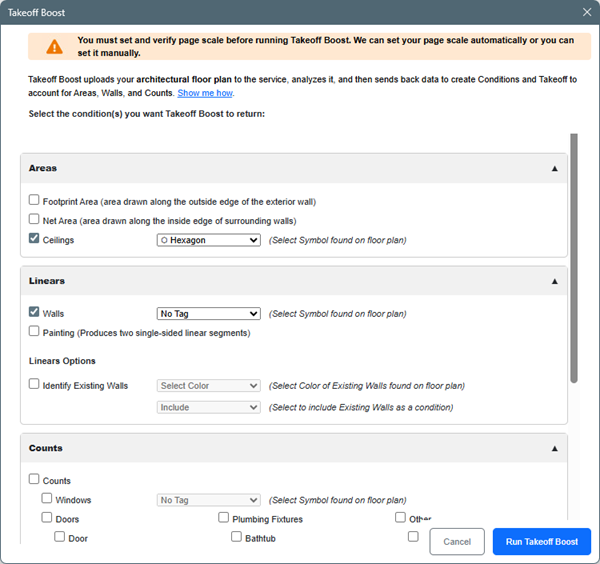Click the orange warning triangle icon
600x564 pixels.
(x=54, y=47)
